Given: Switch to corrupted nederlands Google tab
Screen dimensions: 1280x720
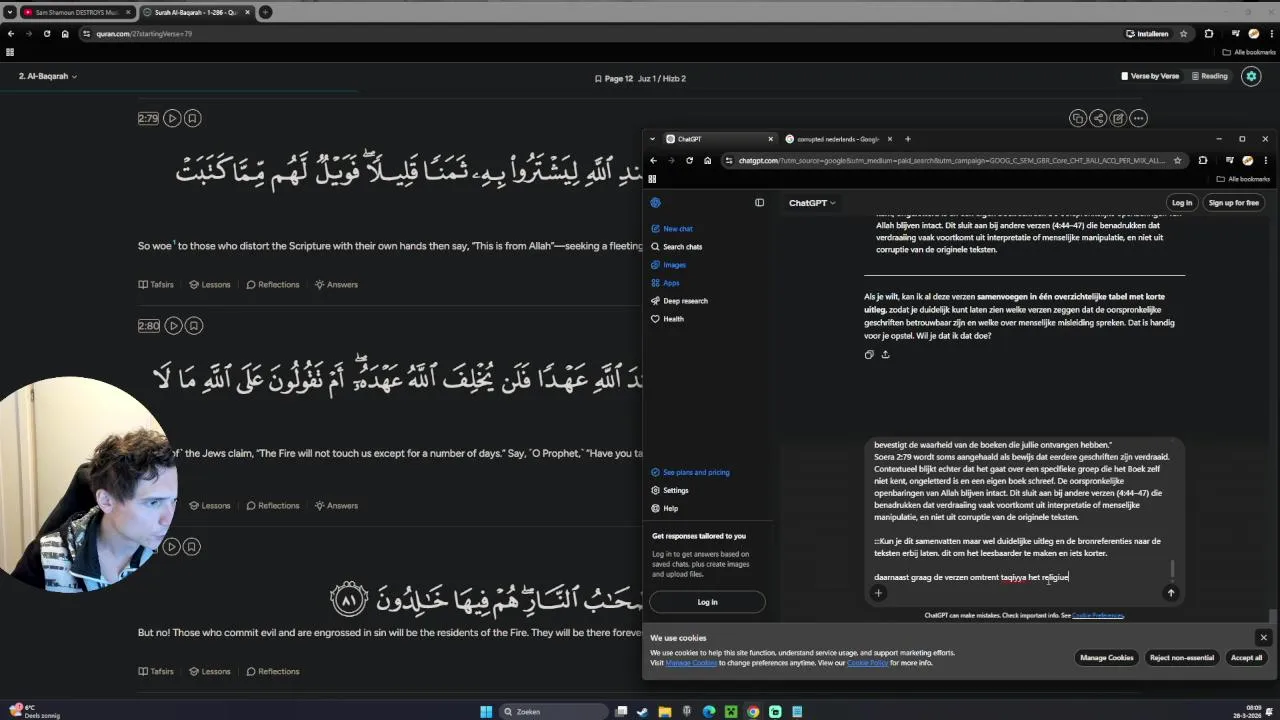Looking at the screenshot, I should pyautogui.click(x=838, y=139).
